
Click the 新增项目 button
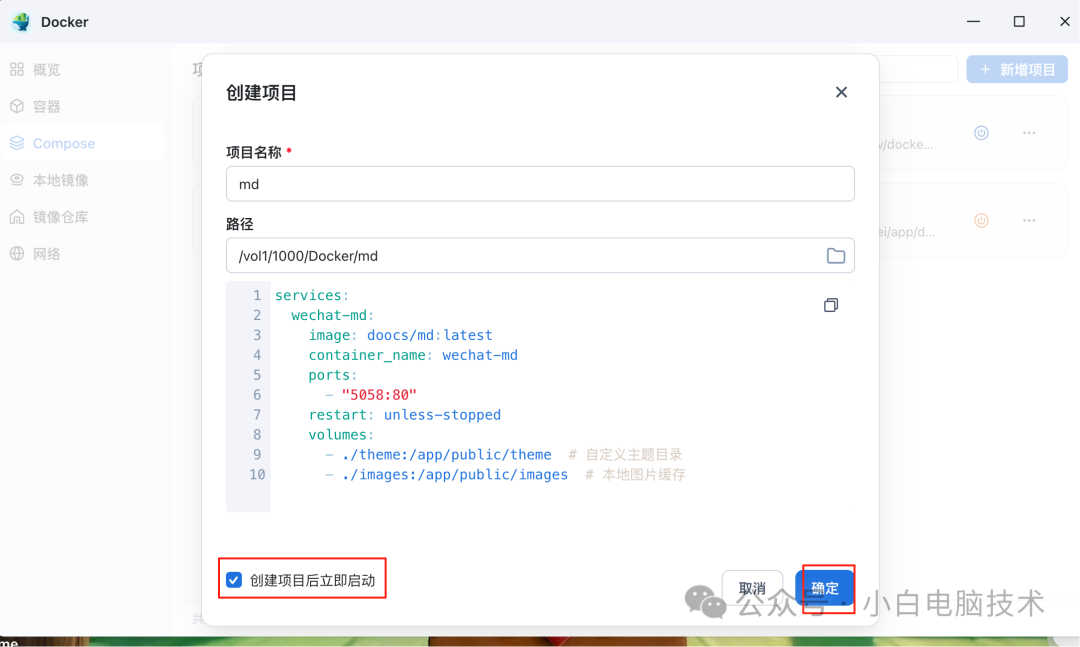tap(1017, 70)
